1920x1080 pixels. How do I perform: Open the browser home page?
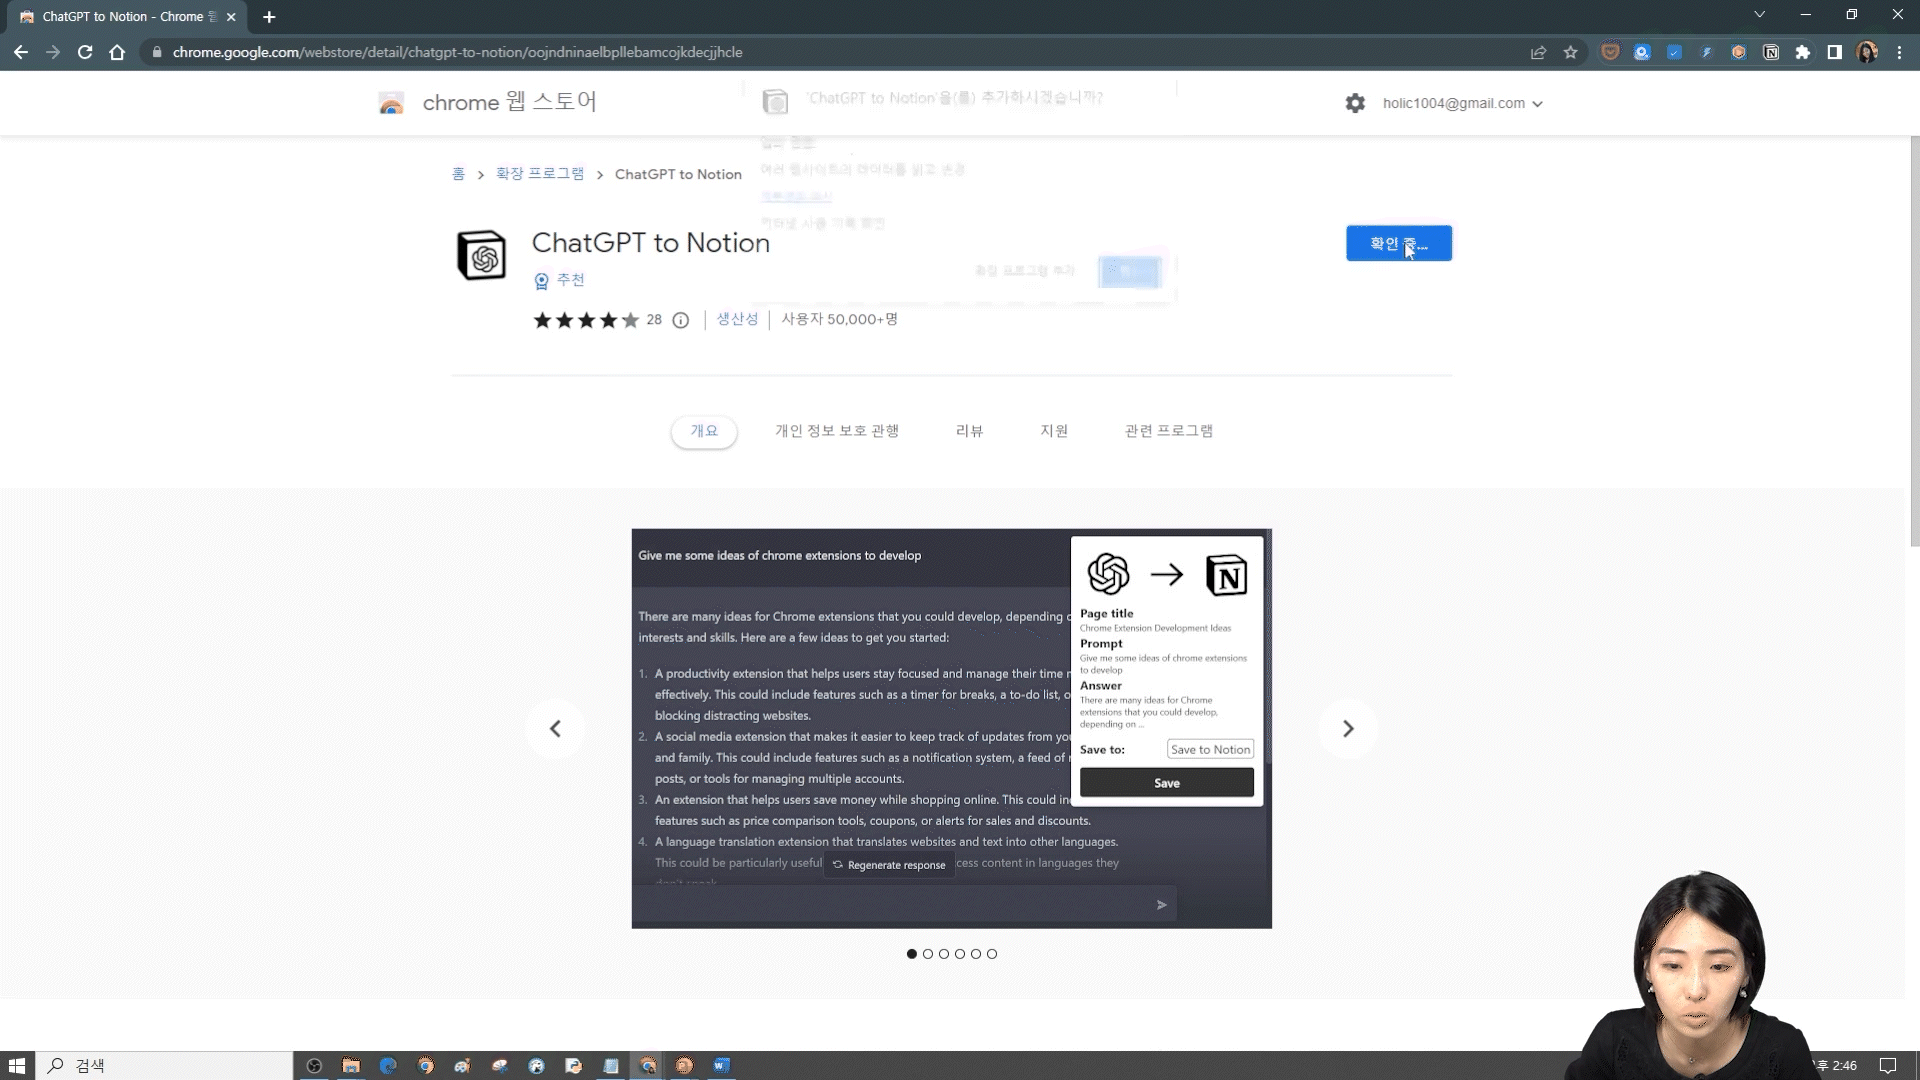coord(117,52)
